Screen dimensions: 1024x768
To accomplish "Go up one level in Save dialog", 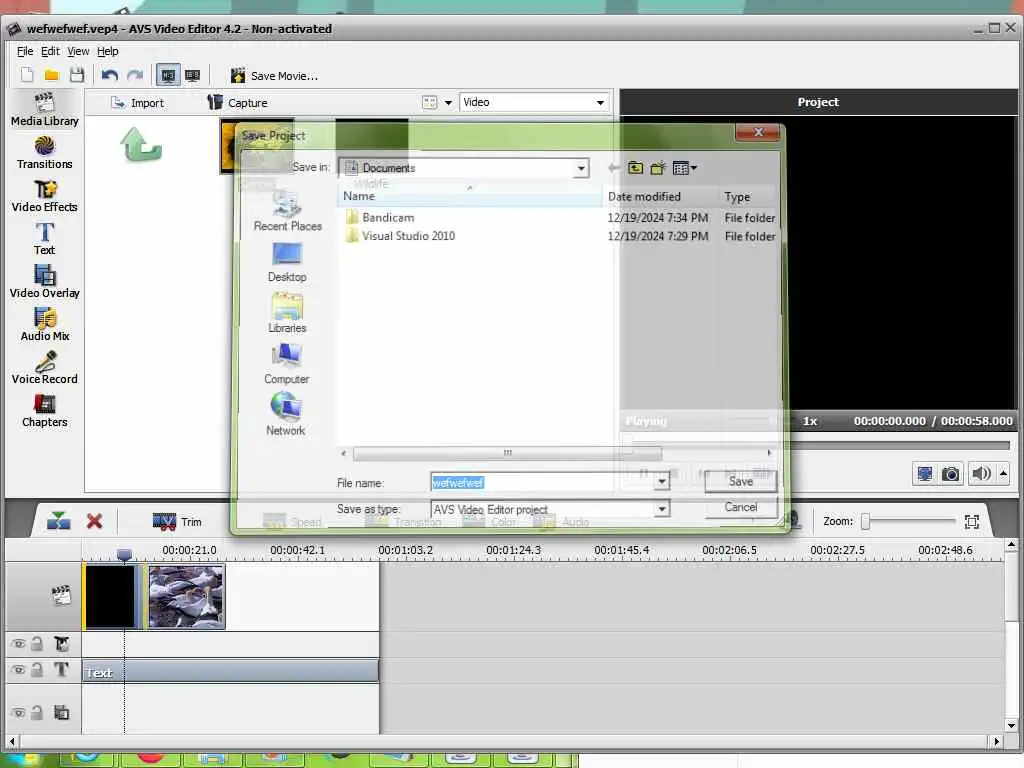I will pyautogui.click(x=635, y=168).
